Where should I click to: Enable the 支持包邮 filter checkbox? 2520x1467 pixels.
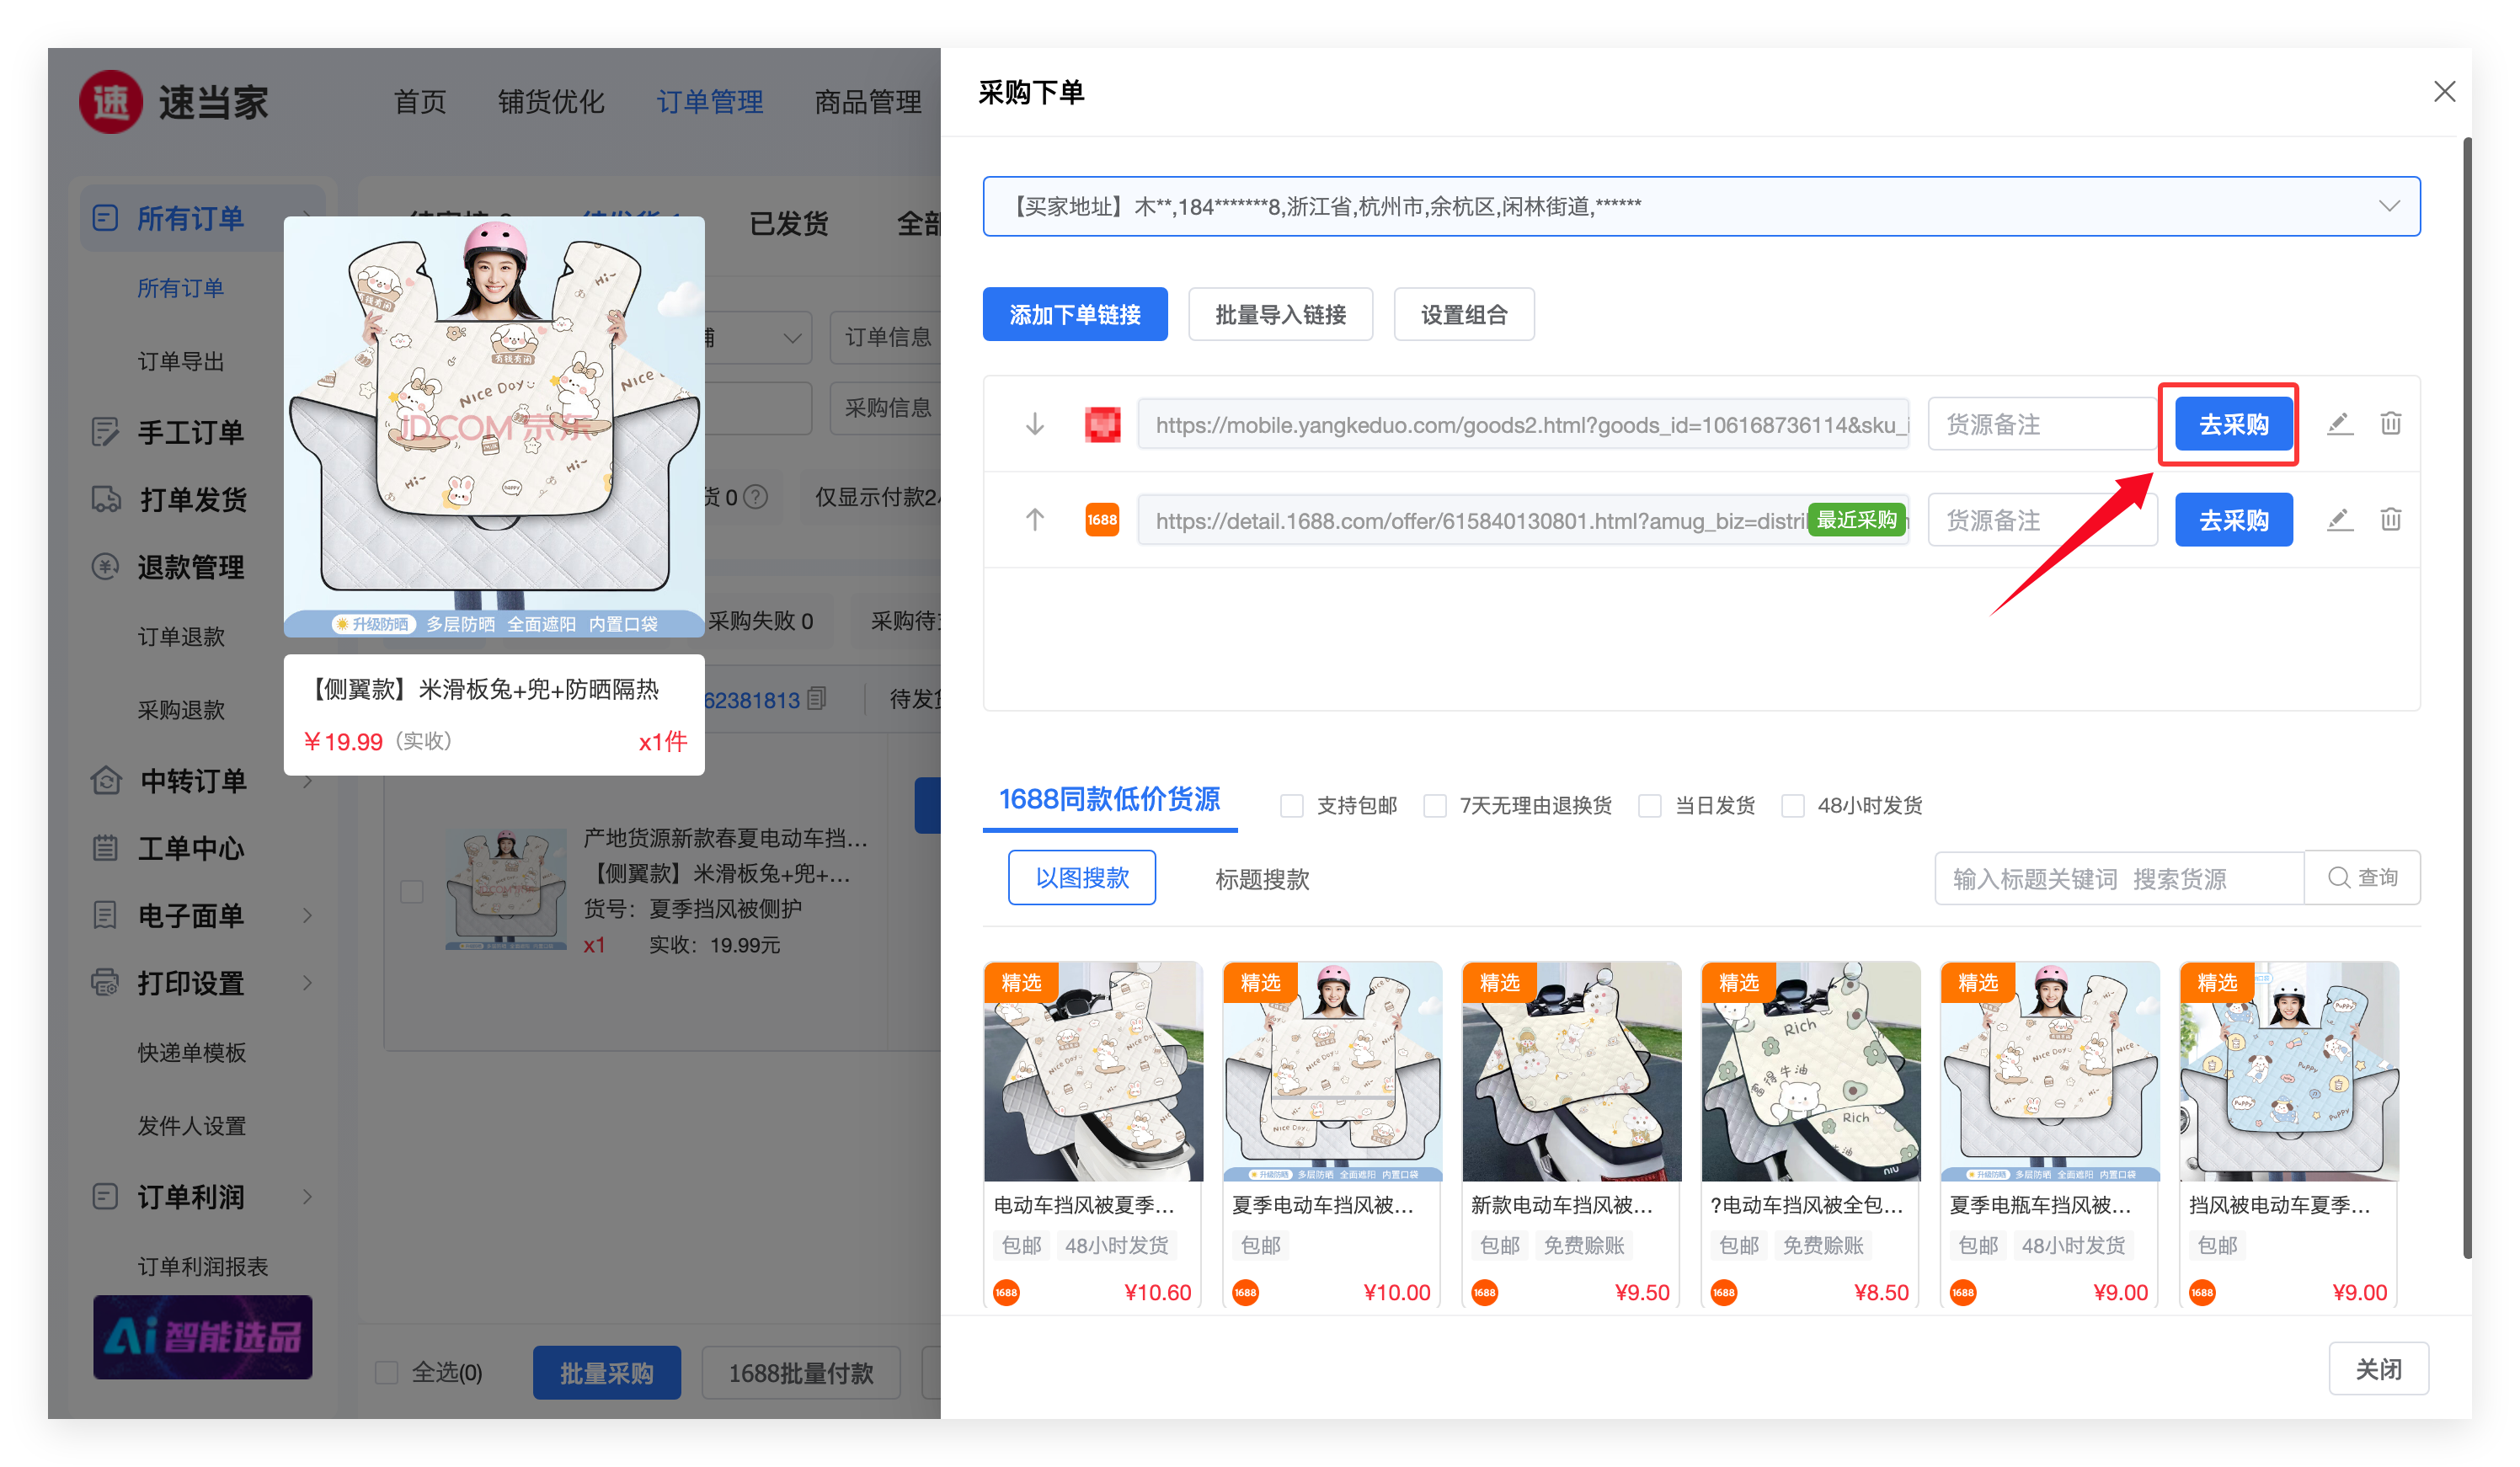[x=1292, y=806]
